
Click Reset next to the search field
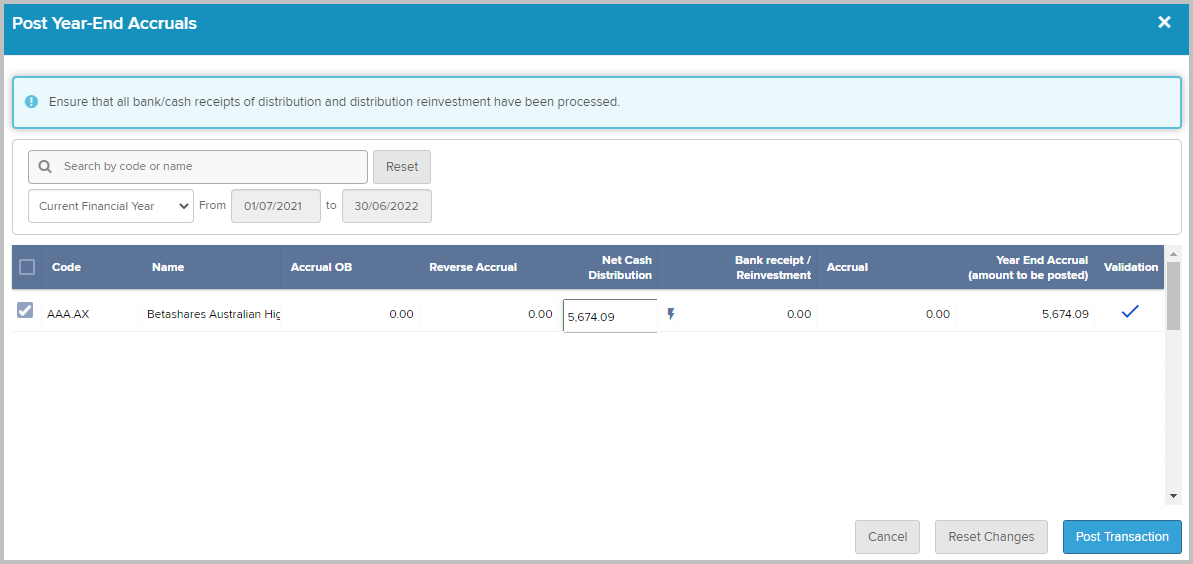click(402, 167)
